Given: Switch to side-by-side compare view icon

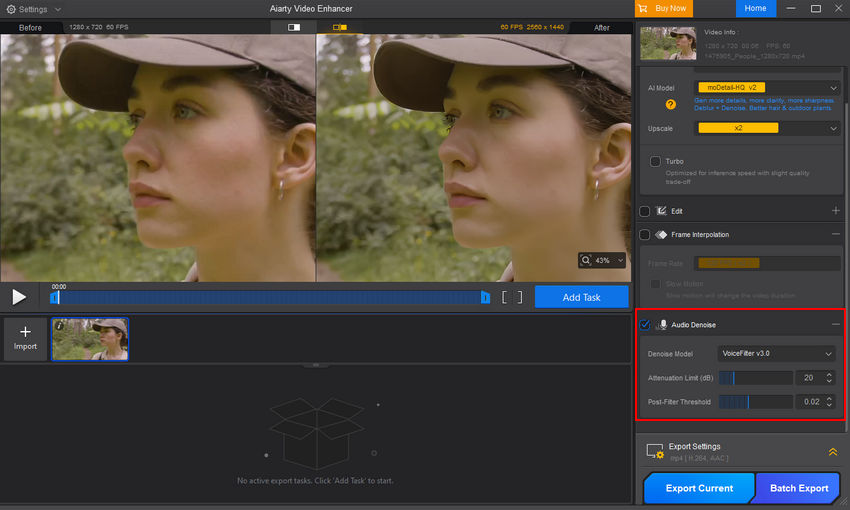Looking at the screenshot, I should coord(340,27).
